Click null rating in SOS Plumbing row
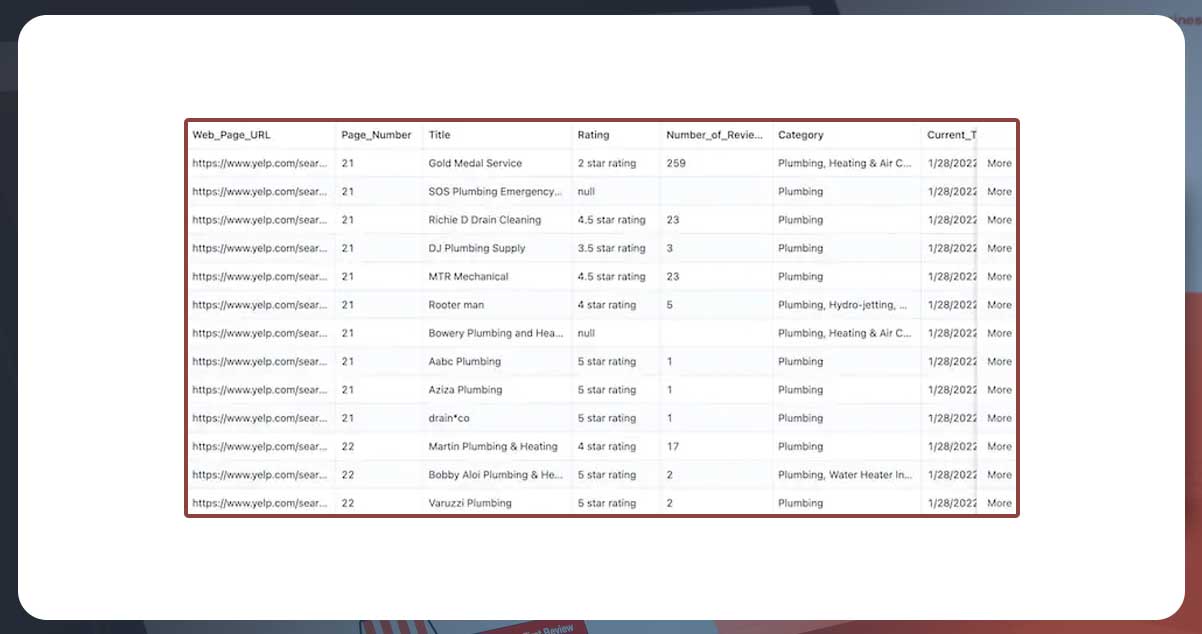 click(586, 191)
